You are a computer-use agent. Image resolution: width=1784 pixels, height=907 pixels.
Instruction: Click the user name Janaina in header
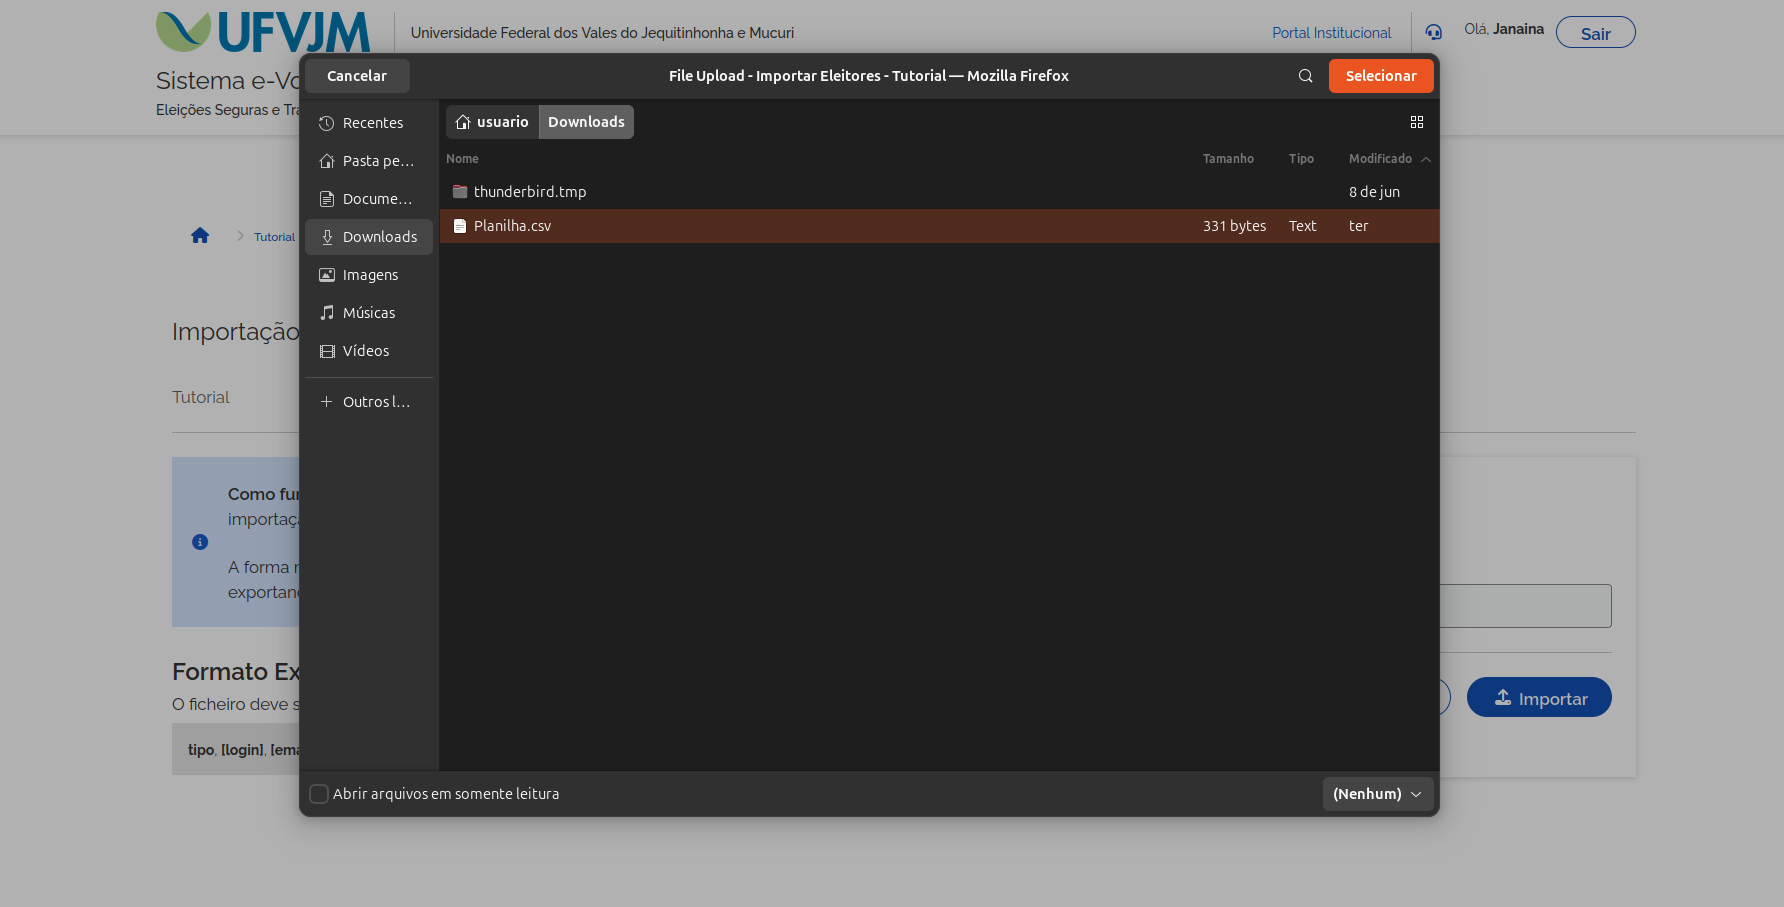coord(1518,29)
